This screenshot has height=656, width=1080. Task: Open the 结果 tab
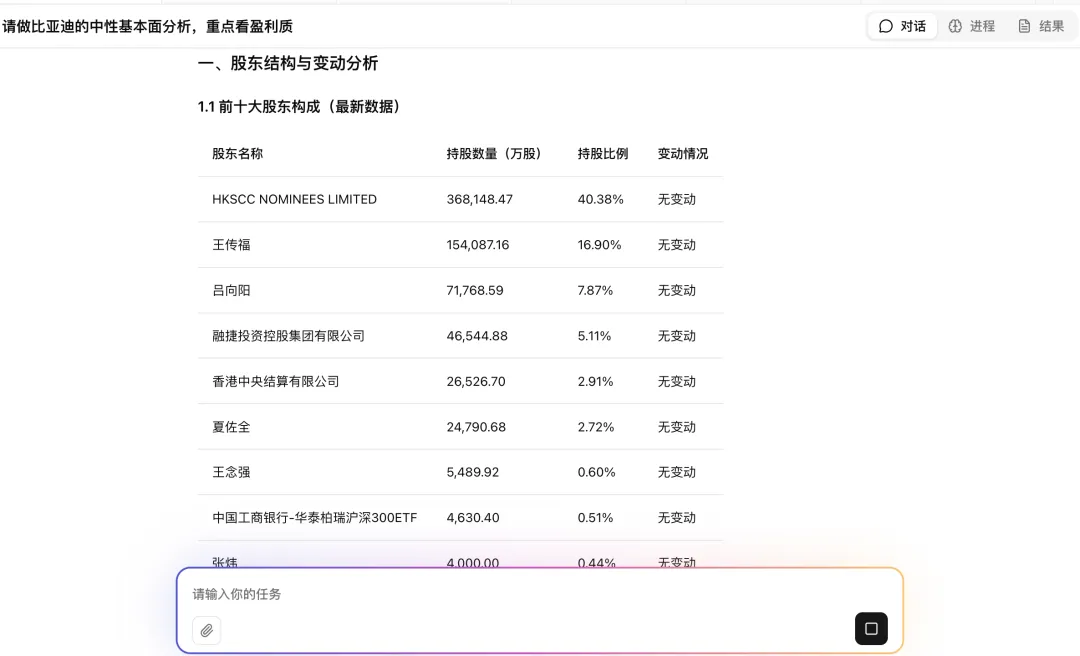click(1041, 26)
